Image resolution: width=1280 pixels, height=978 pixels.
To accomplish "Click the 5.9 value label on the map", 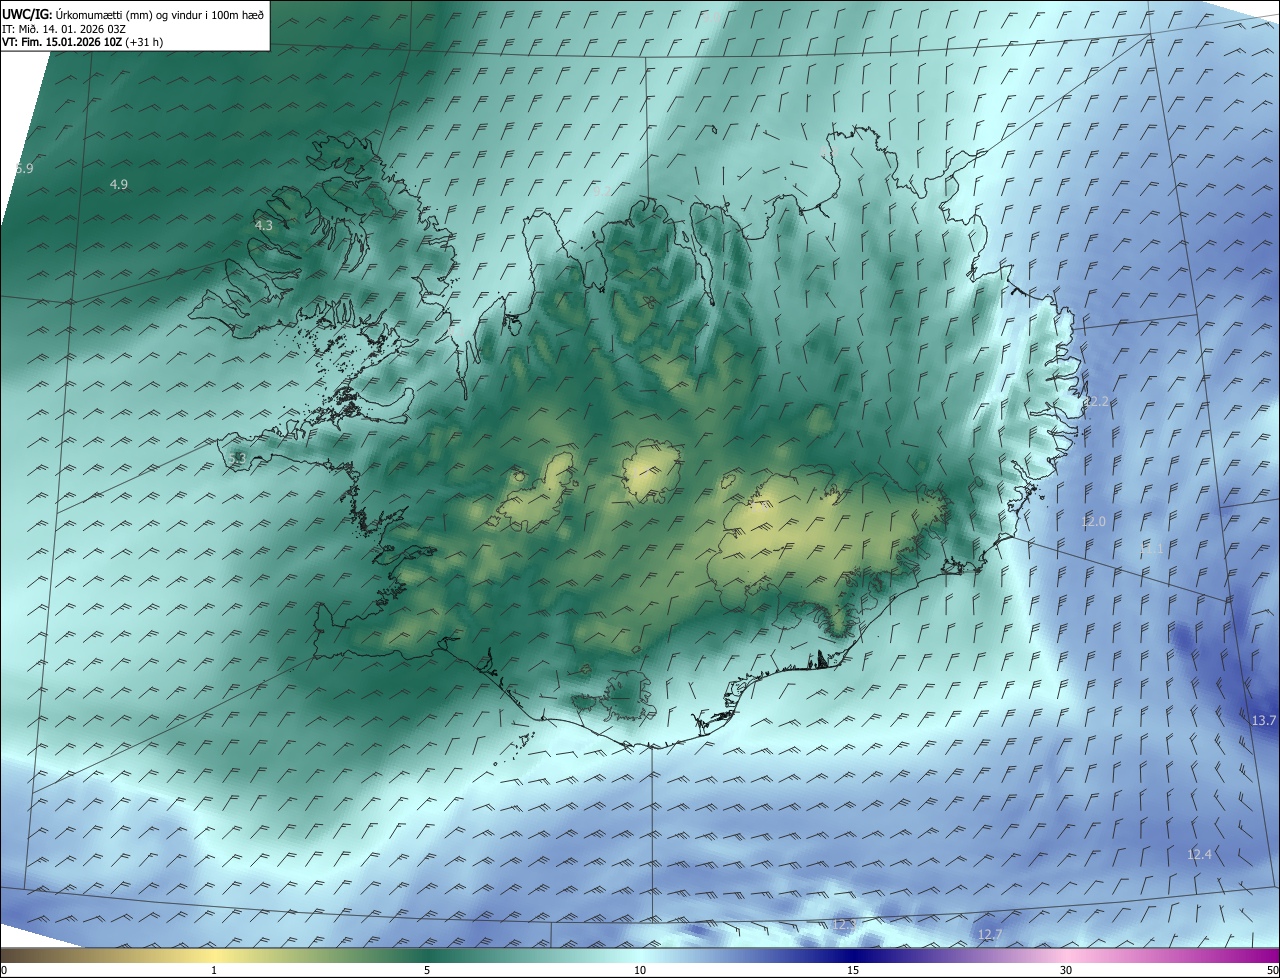I will (x=25, y=169).
